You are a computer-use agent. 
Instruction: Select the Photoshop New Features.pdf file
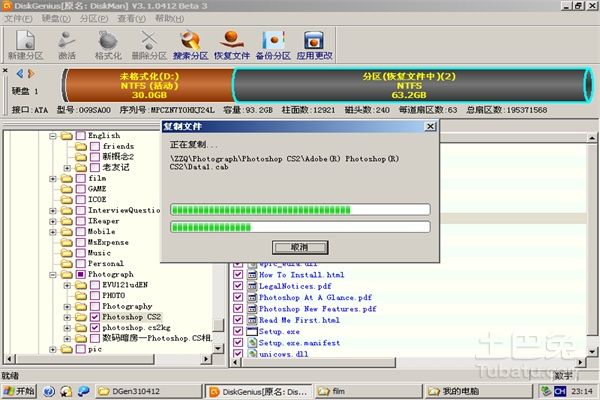click(317, 309)
